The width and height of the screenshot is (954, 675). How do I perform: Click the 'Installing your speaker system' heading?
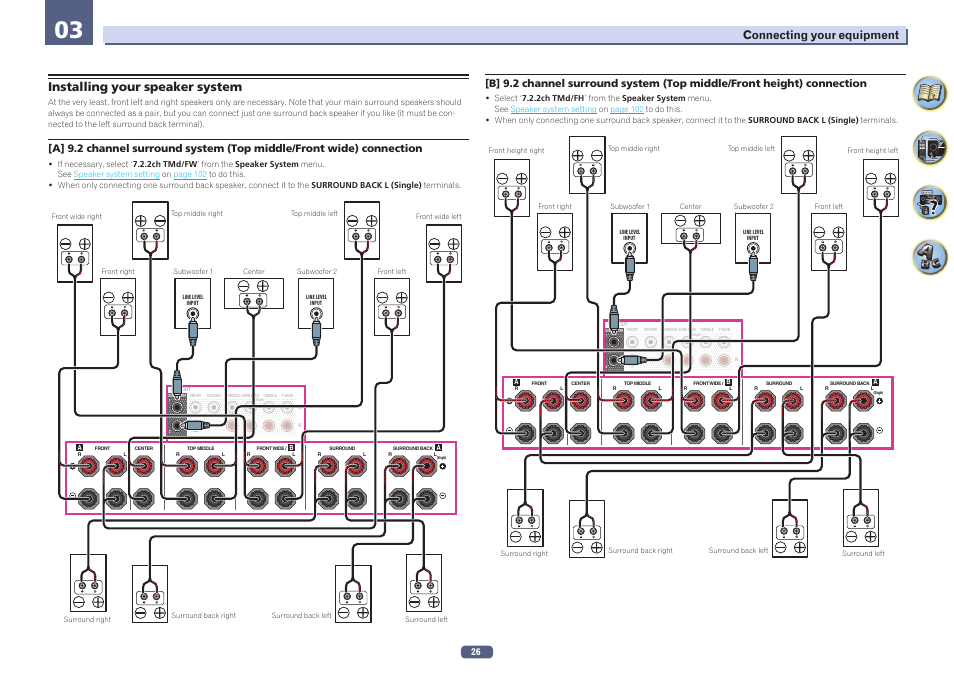point(145,86)
